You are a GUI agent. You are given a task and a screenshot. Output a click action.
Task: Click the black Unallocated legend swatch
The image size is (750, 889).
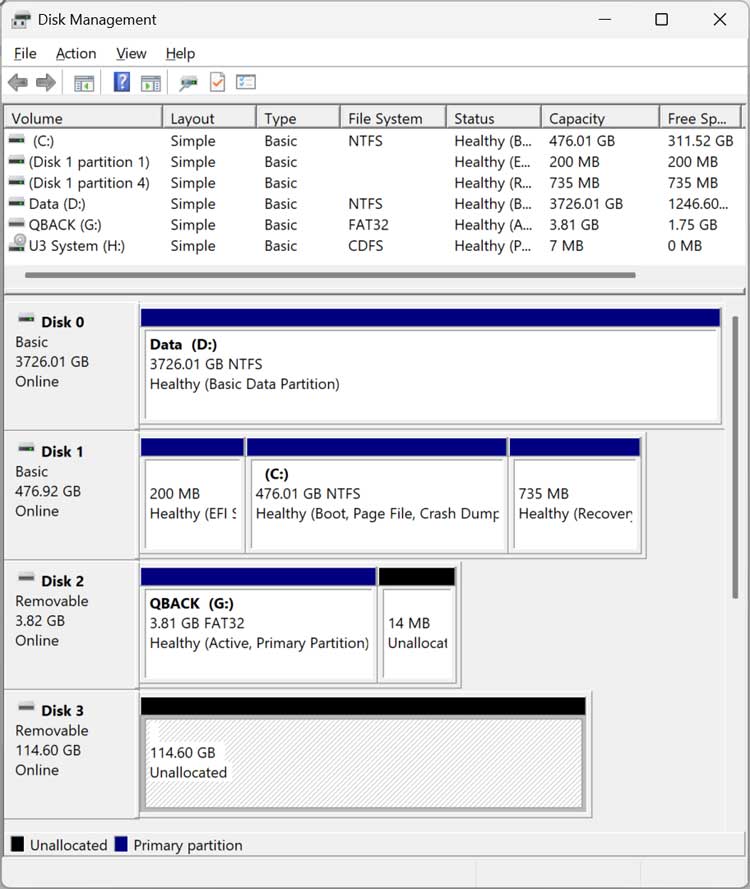click(18, 844)
